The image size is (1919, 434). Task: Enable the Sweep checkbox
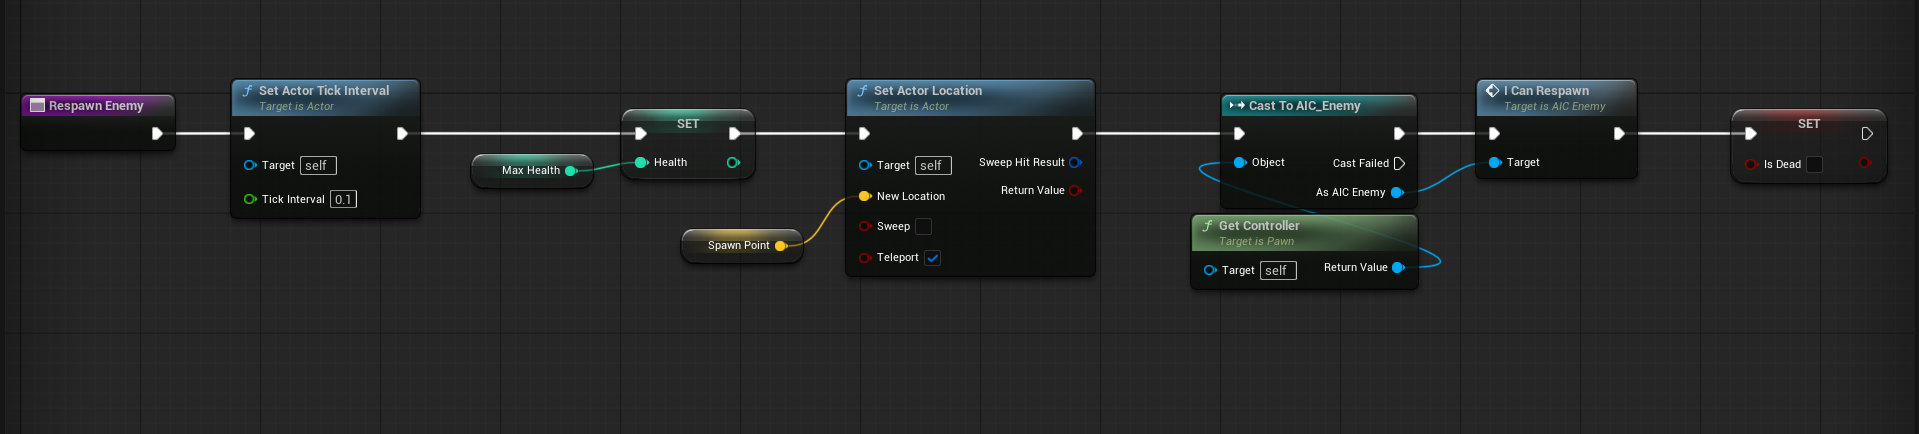923,227
